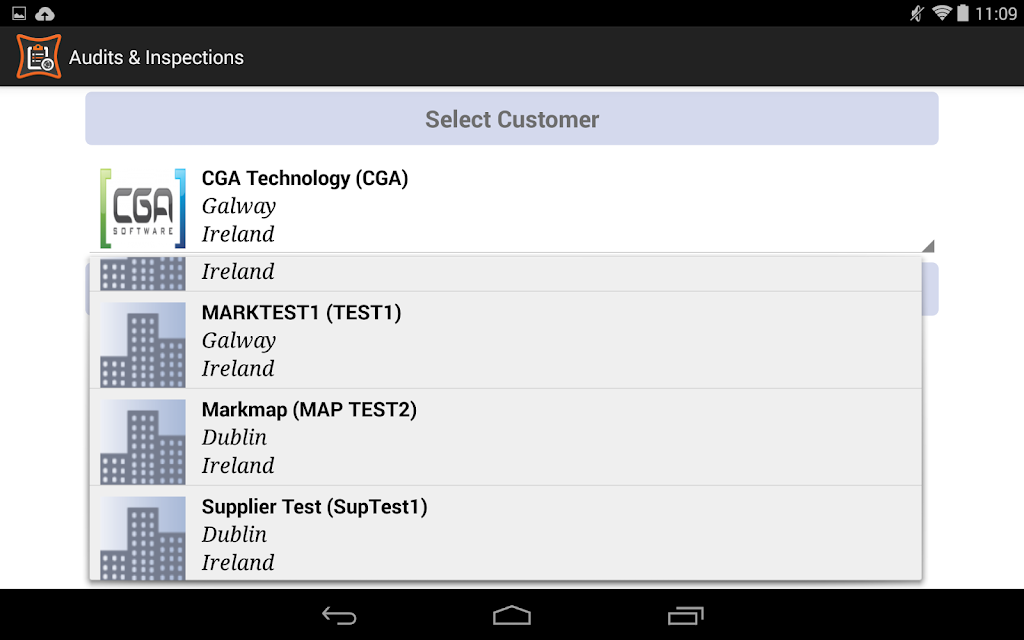The height and width of the screenshot is (640, 1024).
Task: Click the CGA Software logo
Action: point(142,208)
